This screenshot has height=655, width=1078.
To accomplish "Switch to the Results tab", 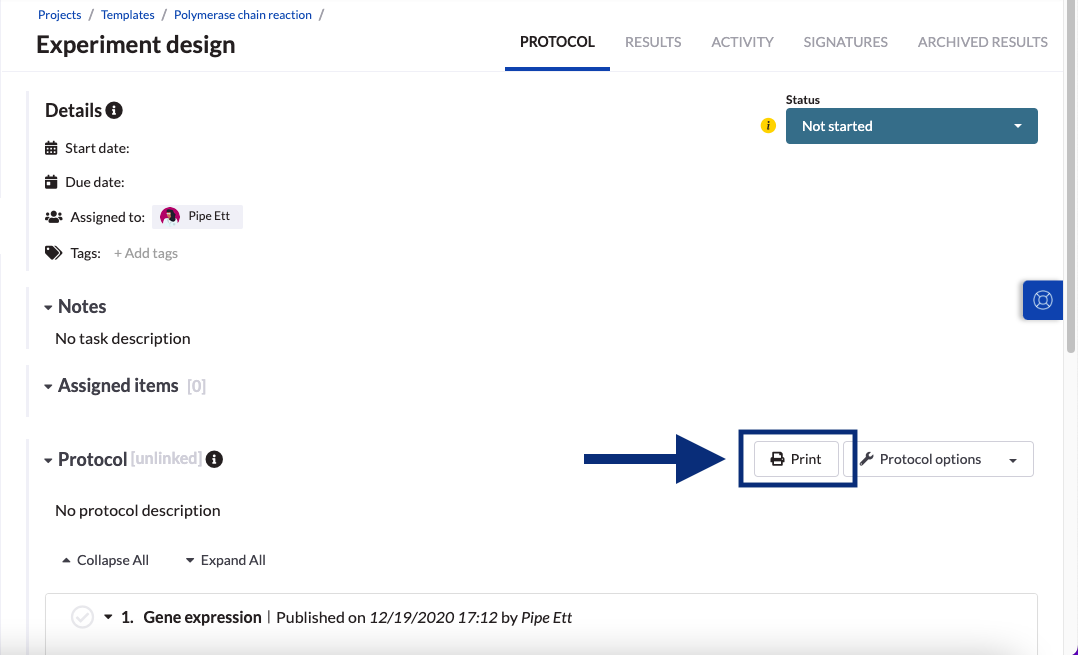I will [653, 42].
